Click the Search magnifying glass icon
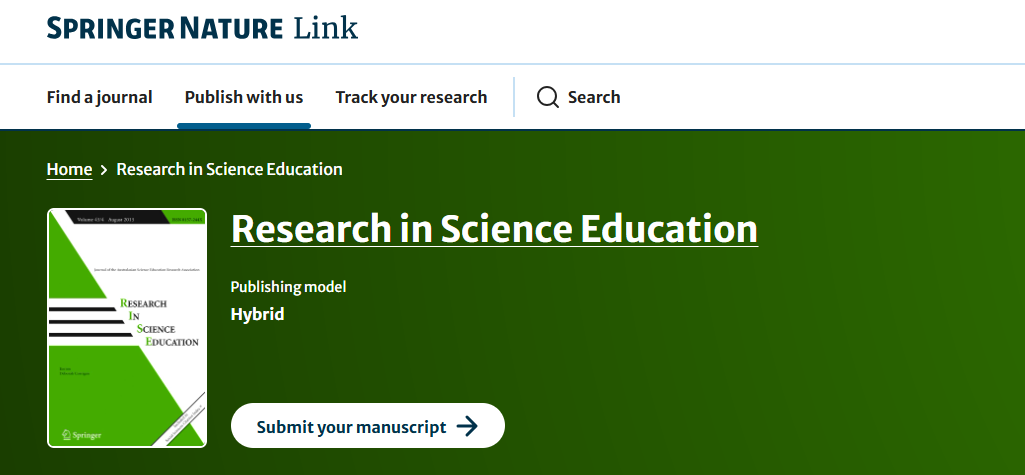The height and width of the screenshot is (475, 1025). (x=548, y=97)
